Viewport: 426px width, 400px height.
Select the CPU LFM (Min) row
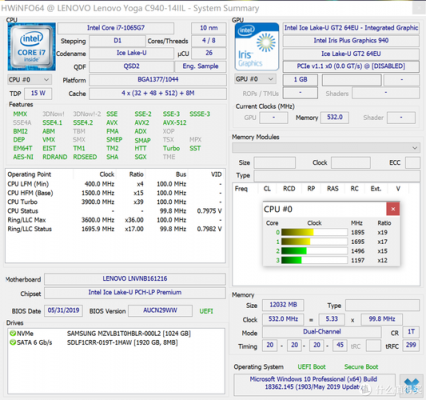(x=115, y=184)
